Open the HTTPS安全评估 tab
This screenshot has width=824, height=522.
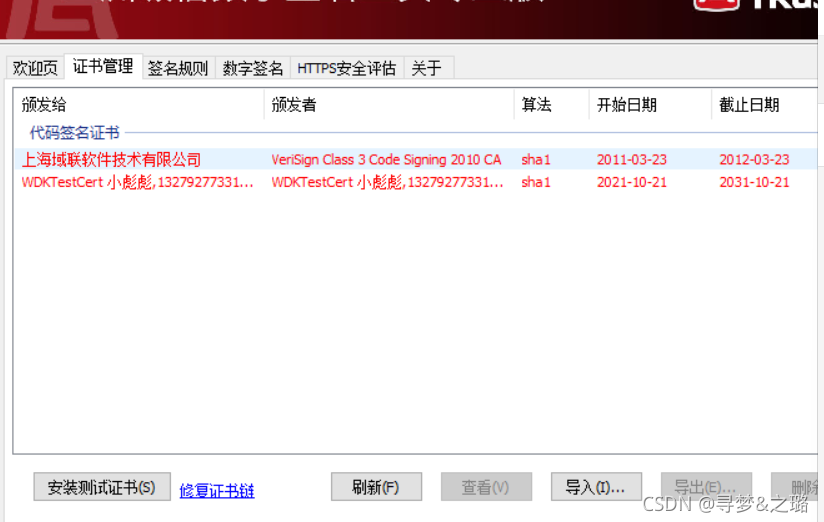[346, 68]
